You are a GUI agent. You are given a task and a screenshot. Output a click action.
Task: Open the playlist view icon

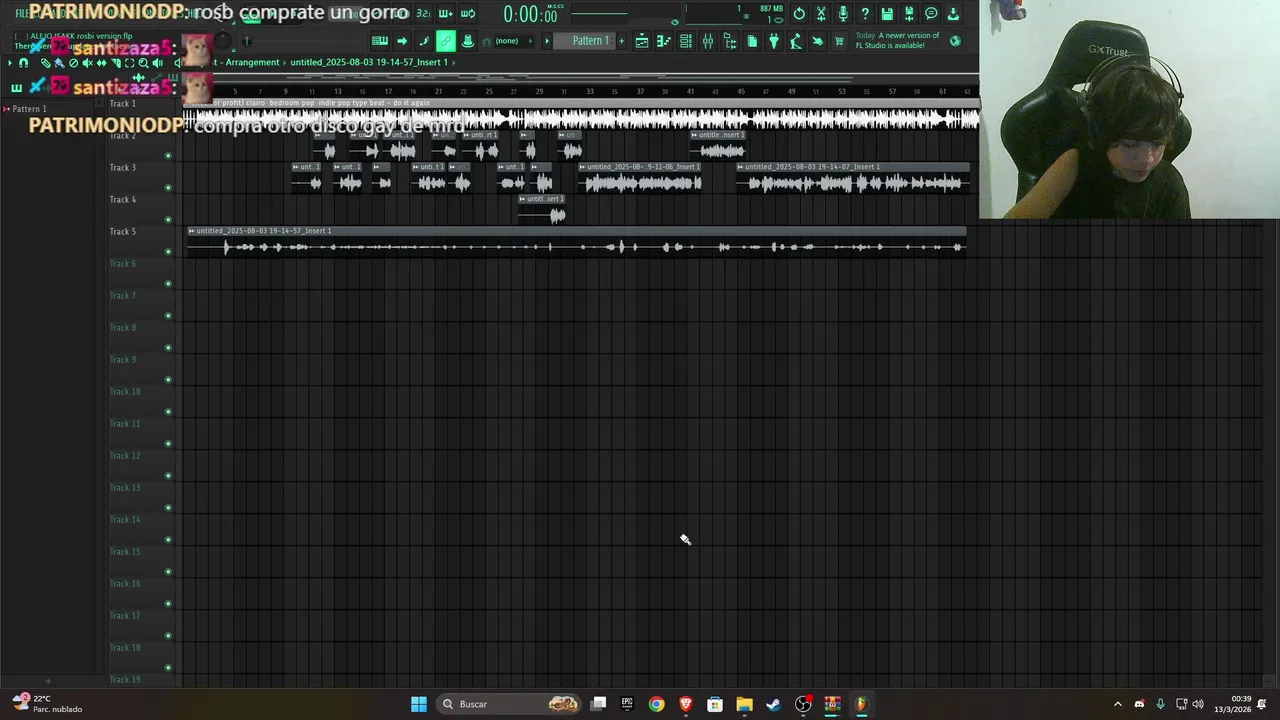coord(641,41)
